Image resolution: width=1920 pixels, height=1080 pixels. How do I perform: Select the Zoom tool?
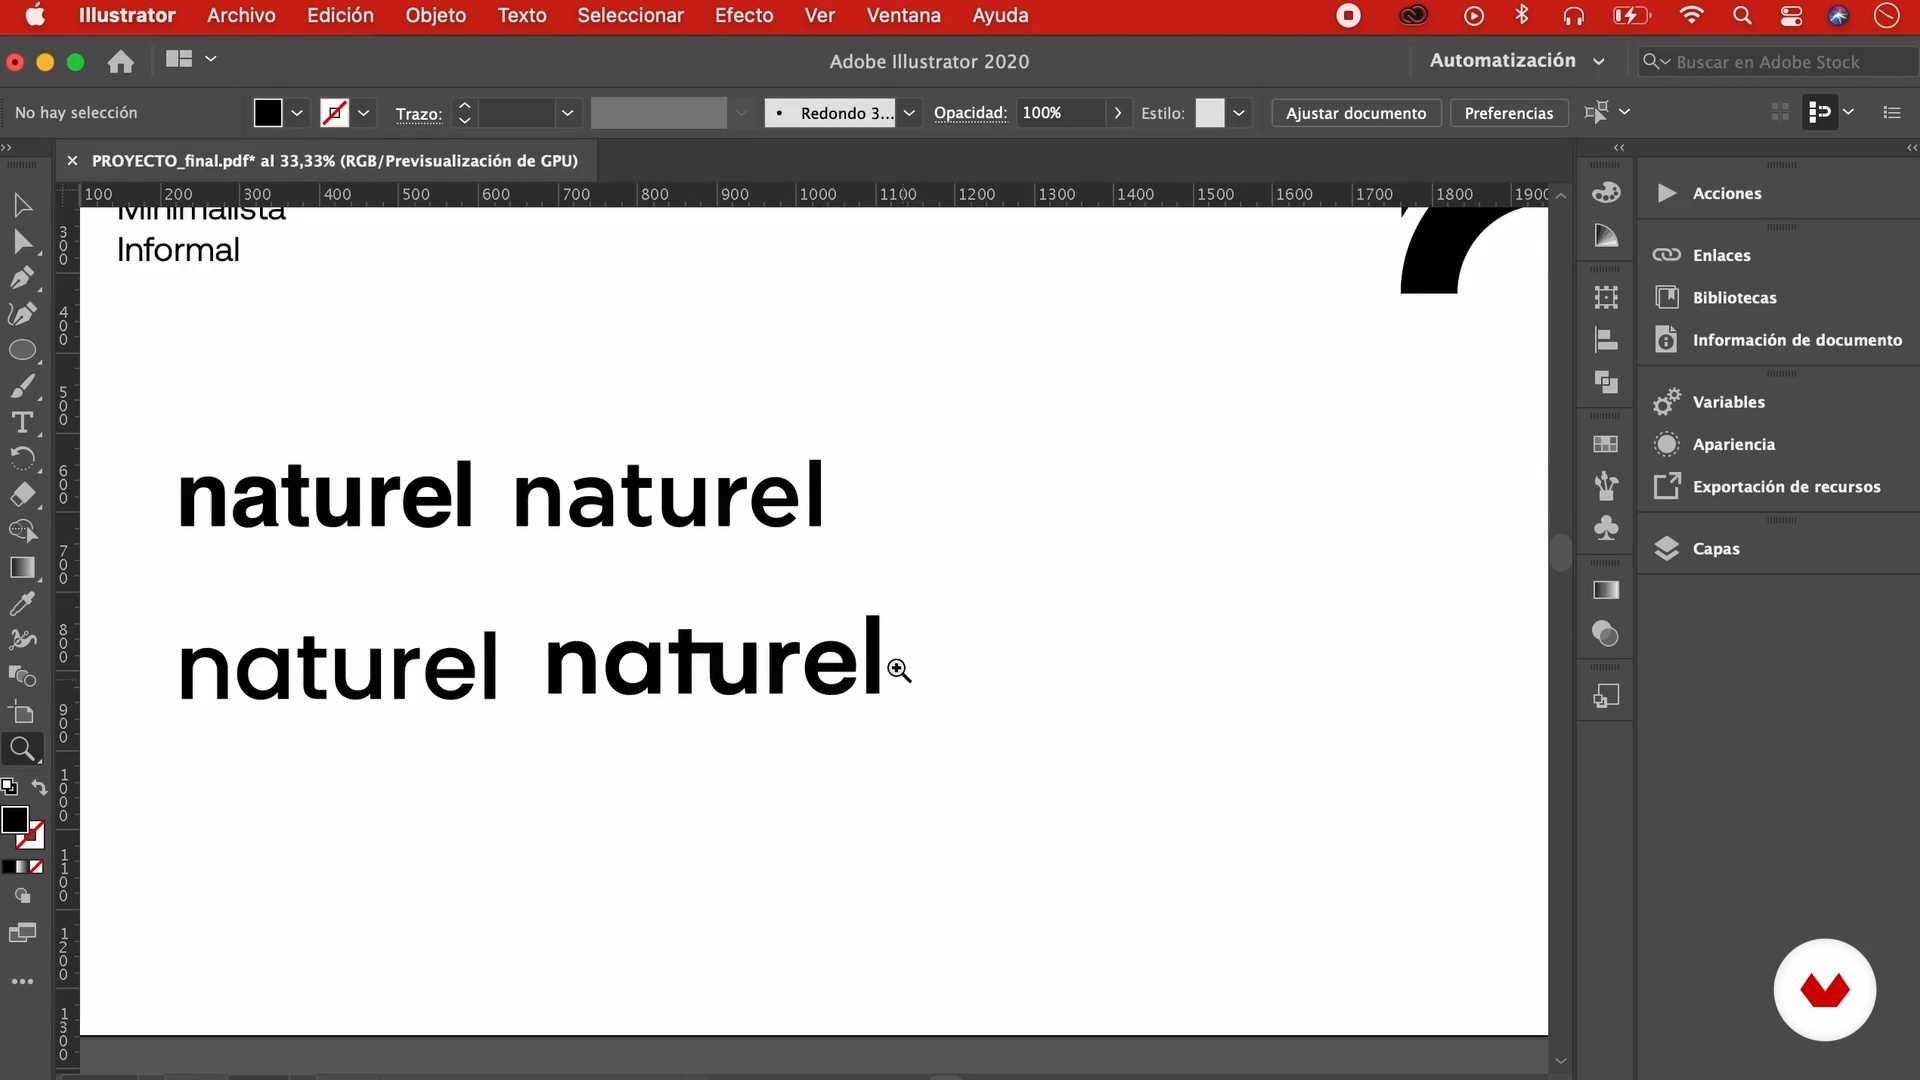[x=22, y=748]
